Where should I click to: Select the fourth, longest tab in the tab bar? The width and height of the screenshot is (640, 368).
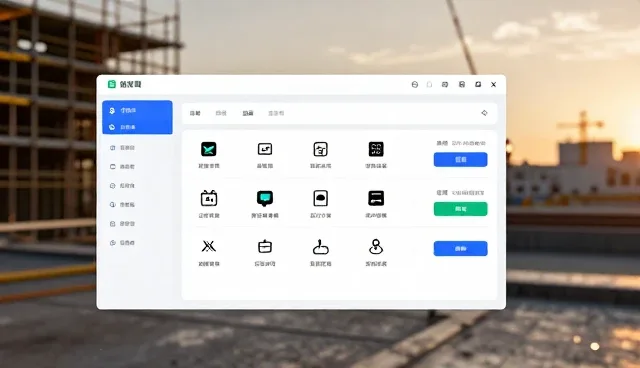[x=276, y=113]
